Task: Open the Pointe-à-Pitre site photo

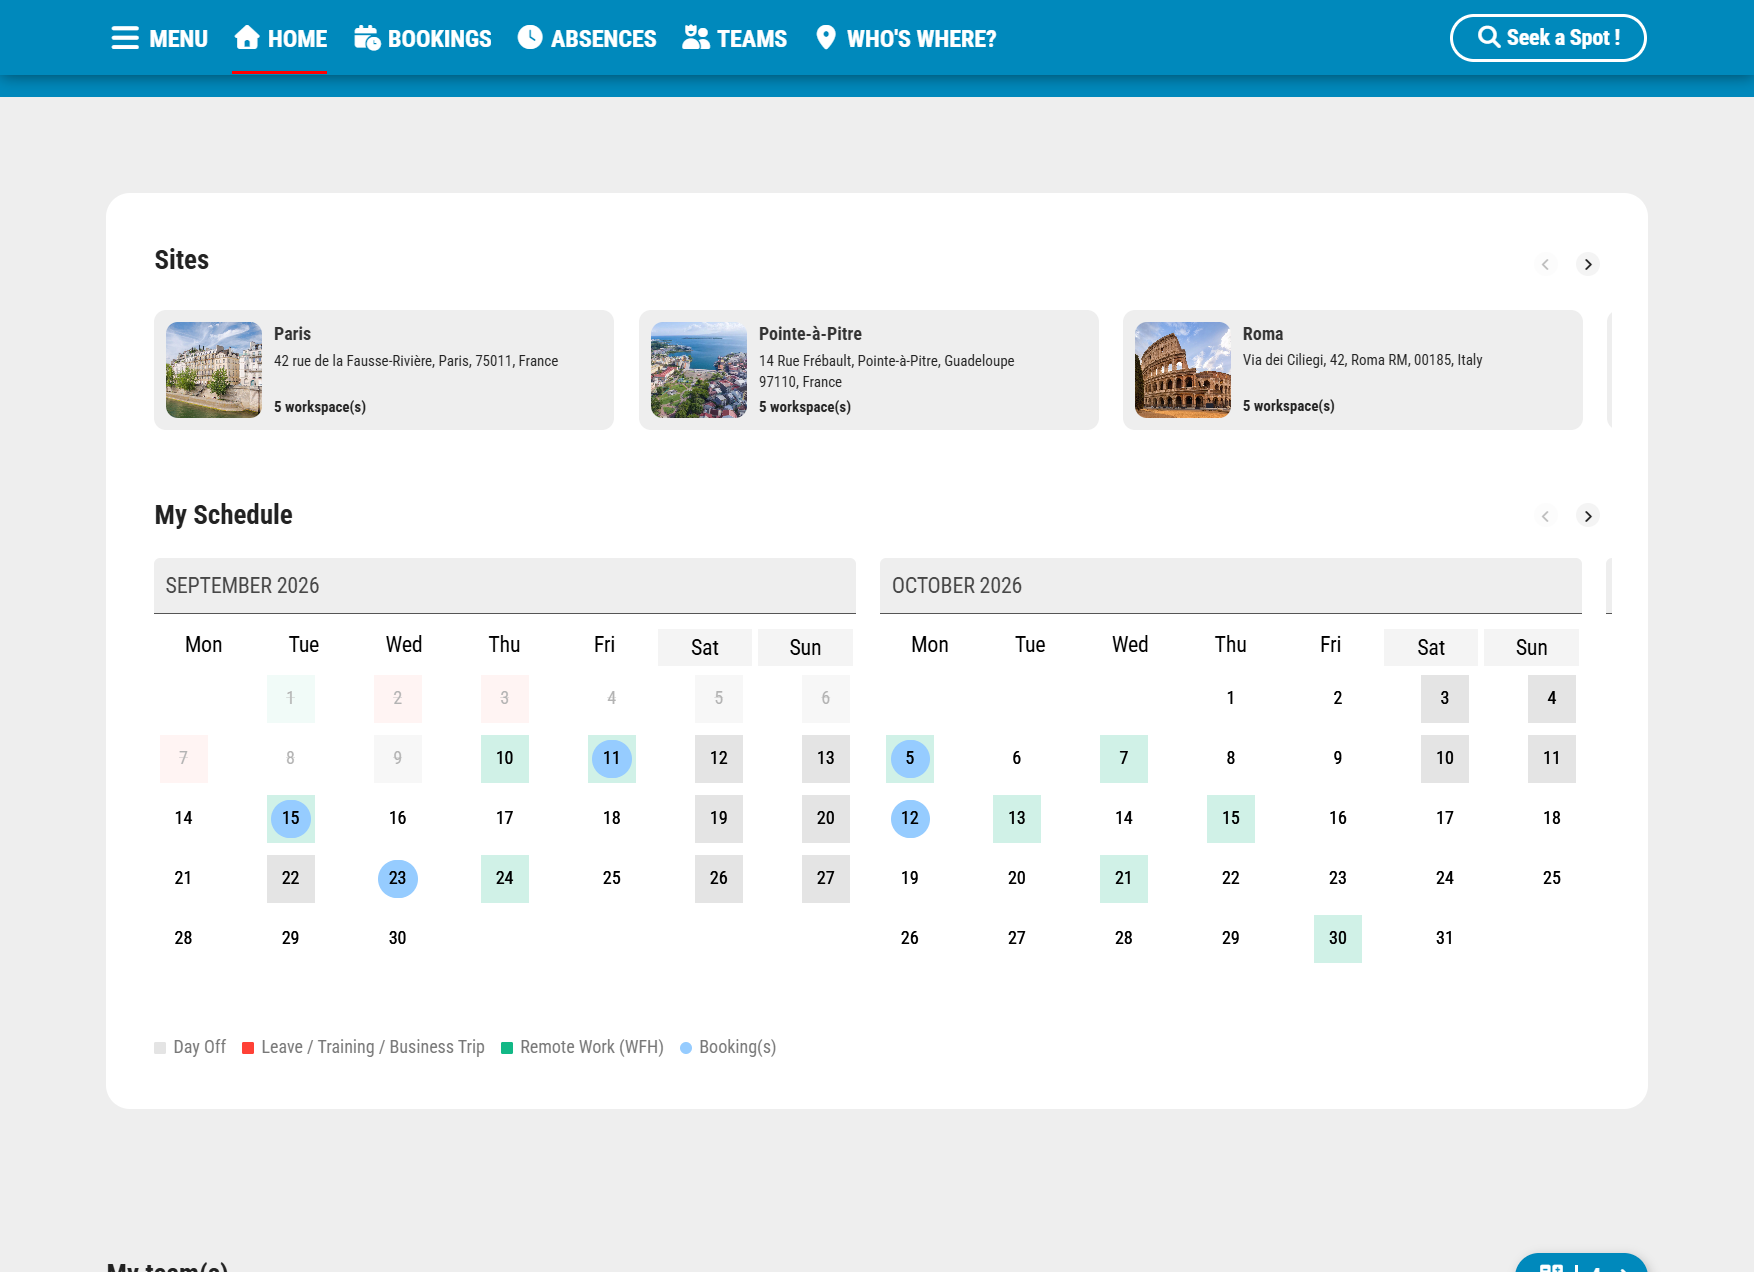Action: pyautogui.click(x=699, y=370)
